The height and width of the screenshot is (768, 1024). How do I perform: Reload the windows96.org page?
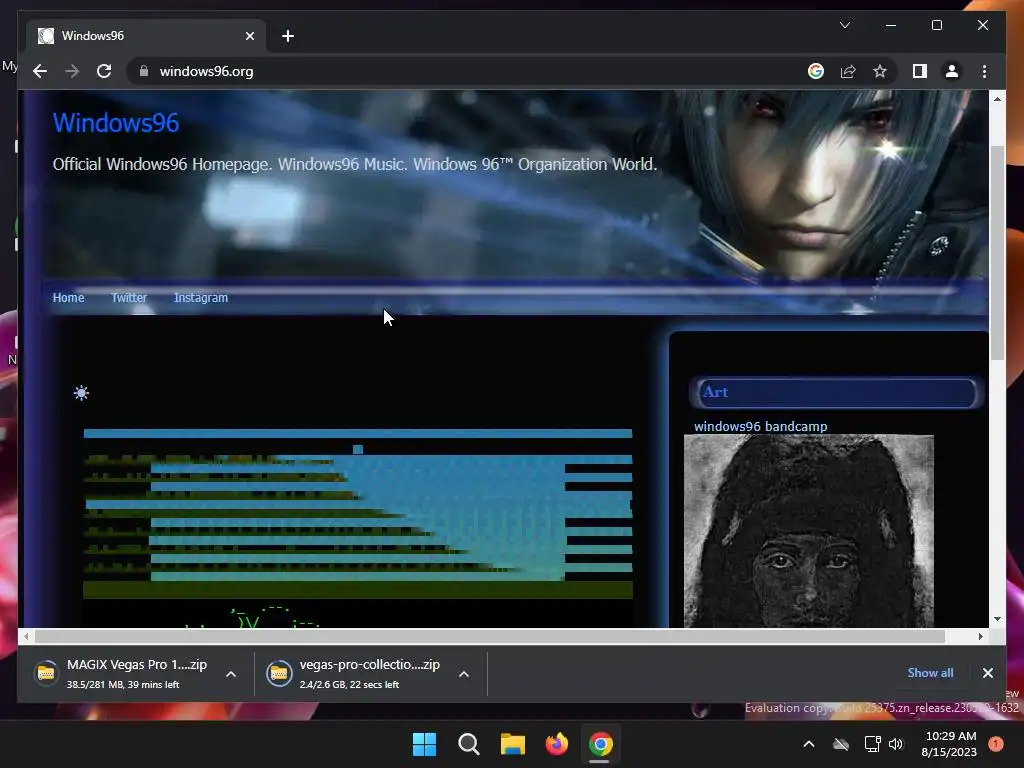click(104, 71)
